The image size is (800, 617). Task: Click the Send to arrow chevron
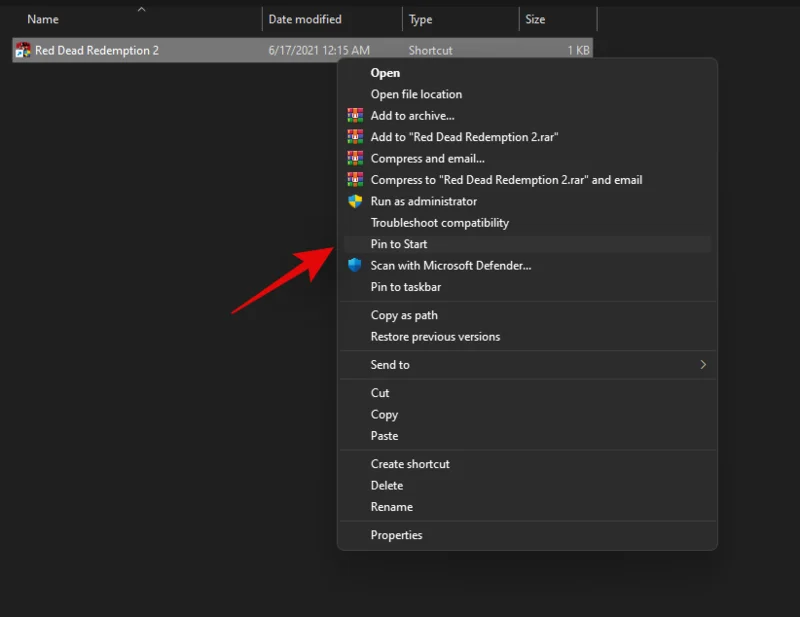point(703,364)
